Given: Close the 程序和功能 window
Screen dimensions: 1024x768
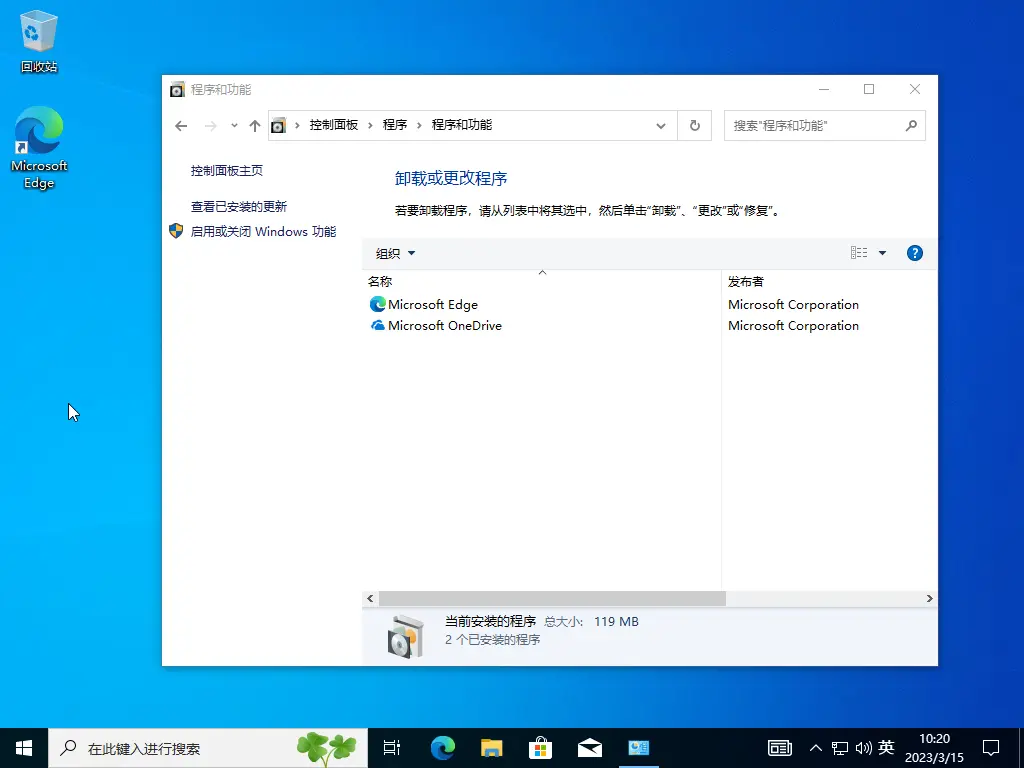Looking at the screenshot, I should click(x=914, y=89).
